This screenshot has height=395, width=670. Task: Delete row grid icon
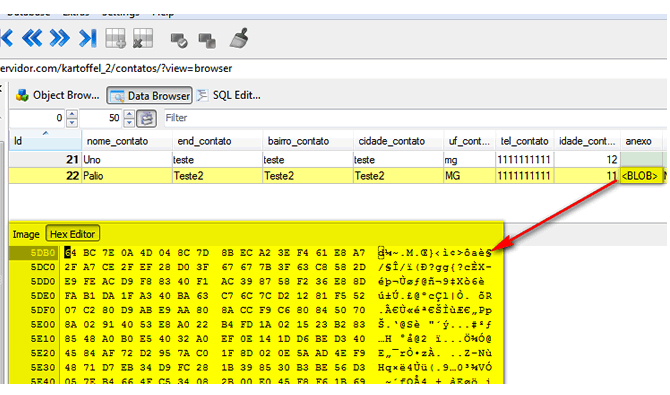[x=143, y=38]
